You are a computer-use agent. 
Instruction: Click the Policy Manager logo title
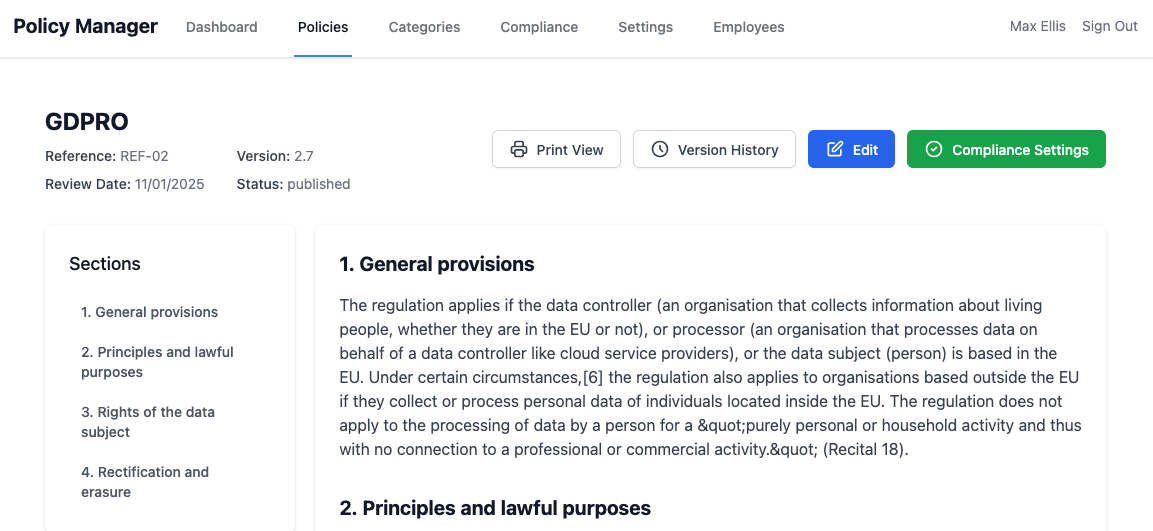point(85,26)
